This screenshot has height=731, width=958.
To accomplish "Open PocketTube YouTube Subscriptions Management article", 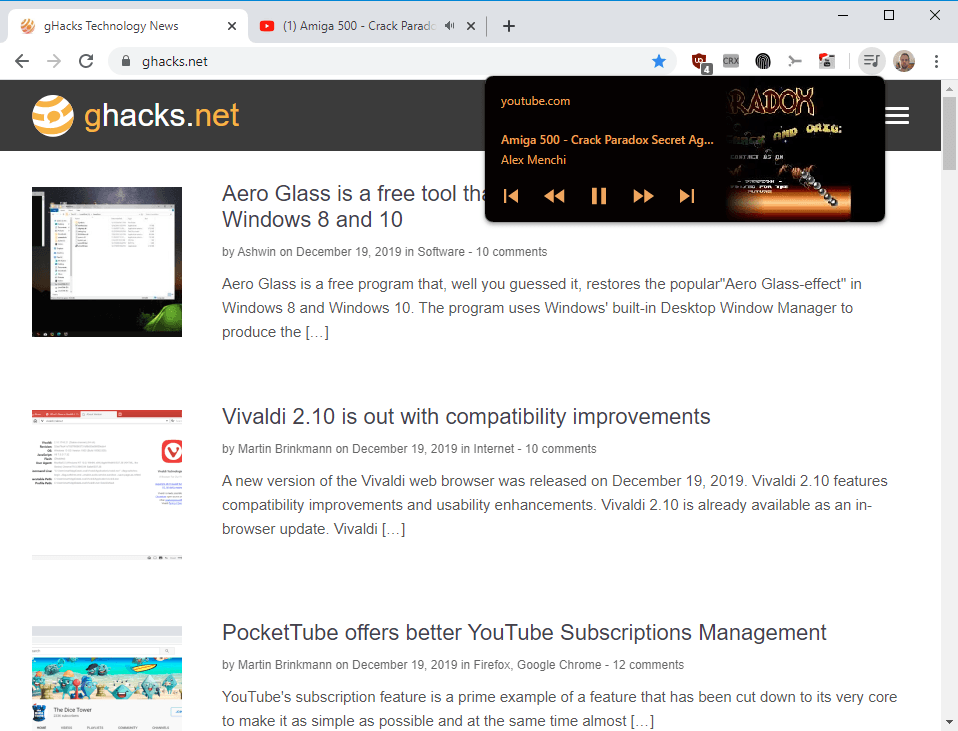I will point(524,633).
